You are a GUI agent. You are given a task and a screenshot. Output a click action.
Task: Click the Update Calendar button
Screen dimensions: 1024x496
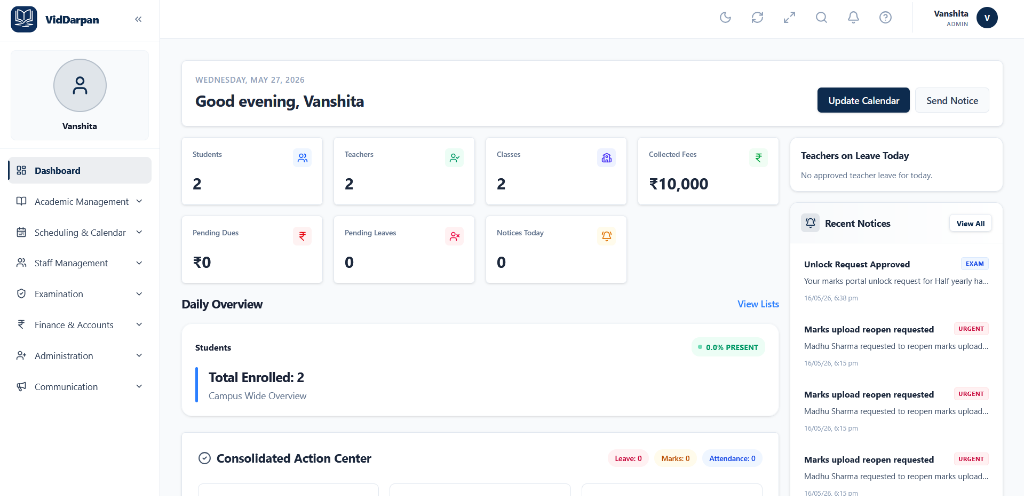(863, 101)
